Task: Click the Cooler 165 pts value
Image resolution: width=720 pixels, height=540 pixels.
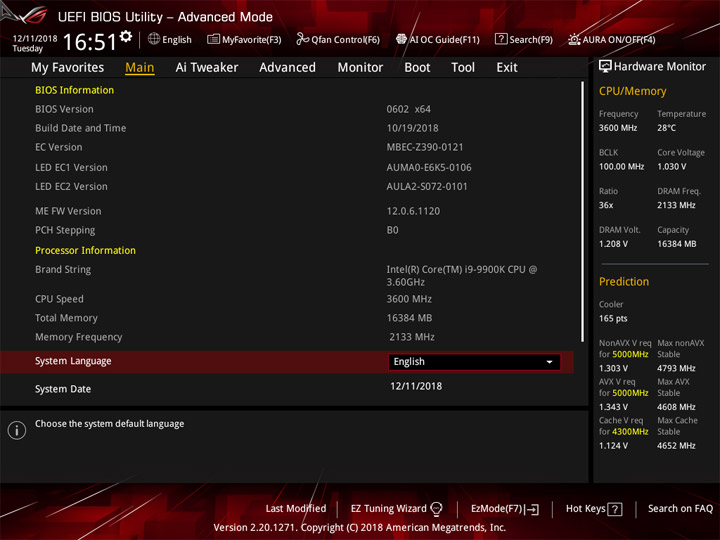Action: [613, 318]
